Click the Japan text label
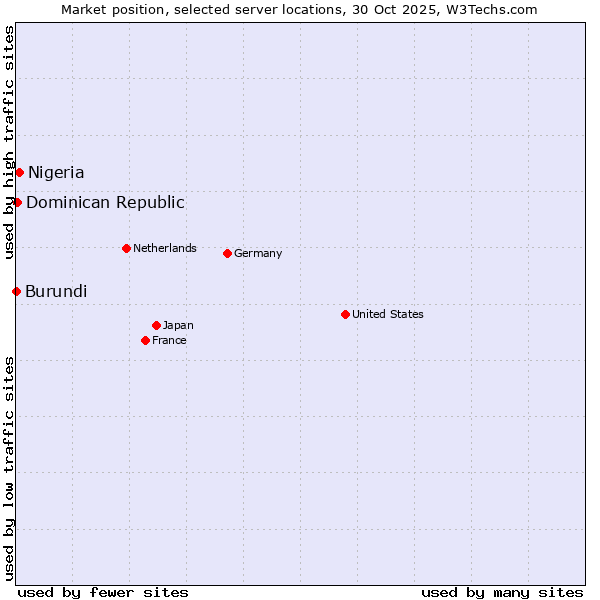This screenshot has height=600, width=600. coord(178,325)
